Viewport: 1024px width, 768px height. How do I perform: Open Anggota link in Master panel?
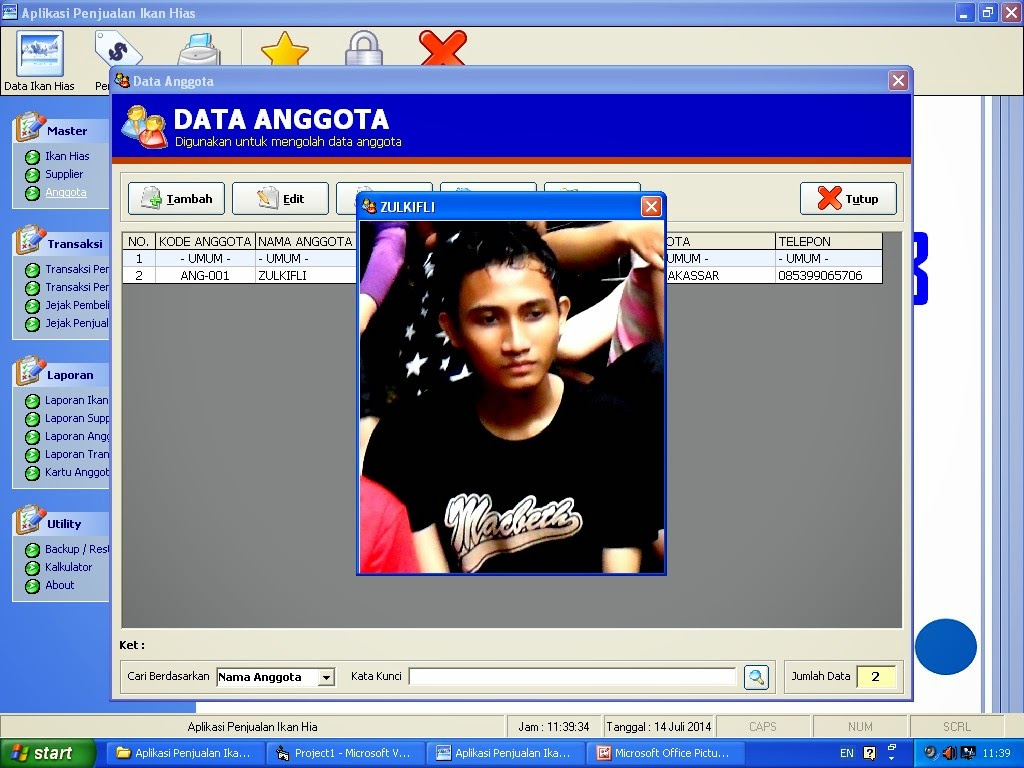tap(65, 193)
